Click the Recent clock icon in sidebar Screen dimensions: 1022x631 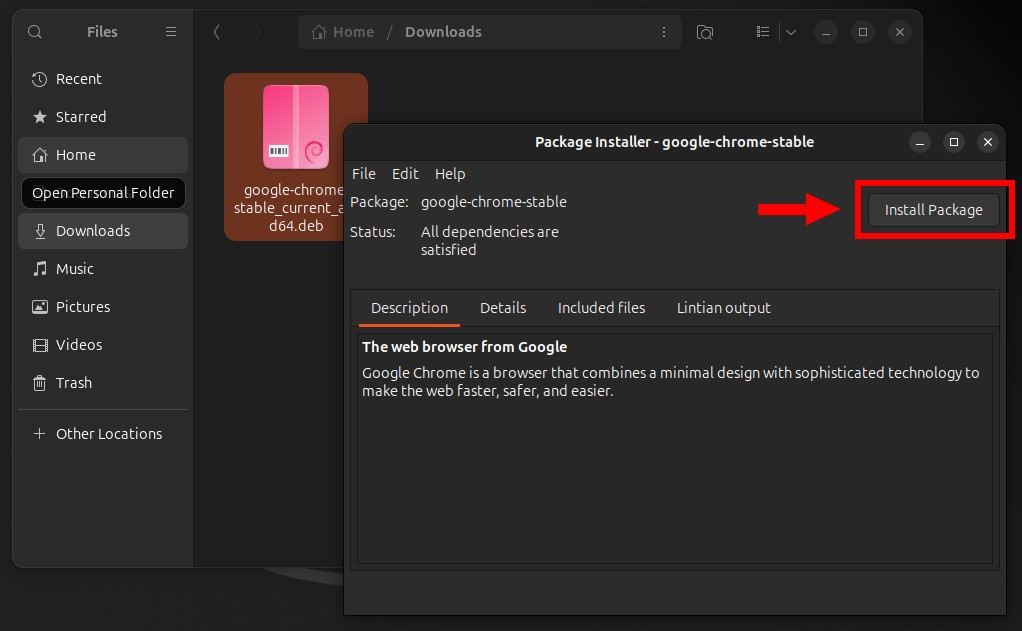point(40,79)
